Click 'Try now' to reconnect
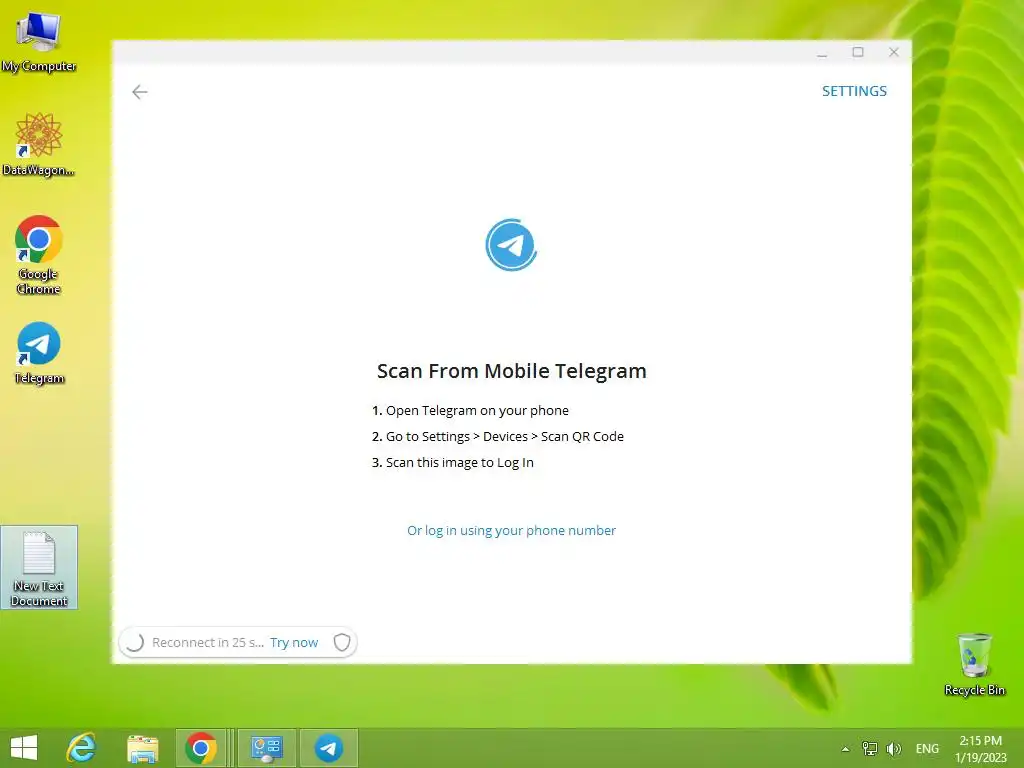Viewport: 1024px width, 768px height. [294, 643]
